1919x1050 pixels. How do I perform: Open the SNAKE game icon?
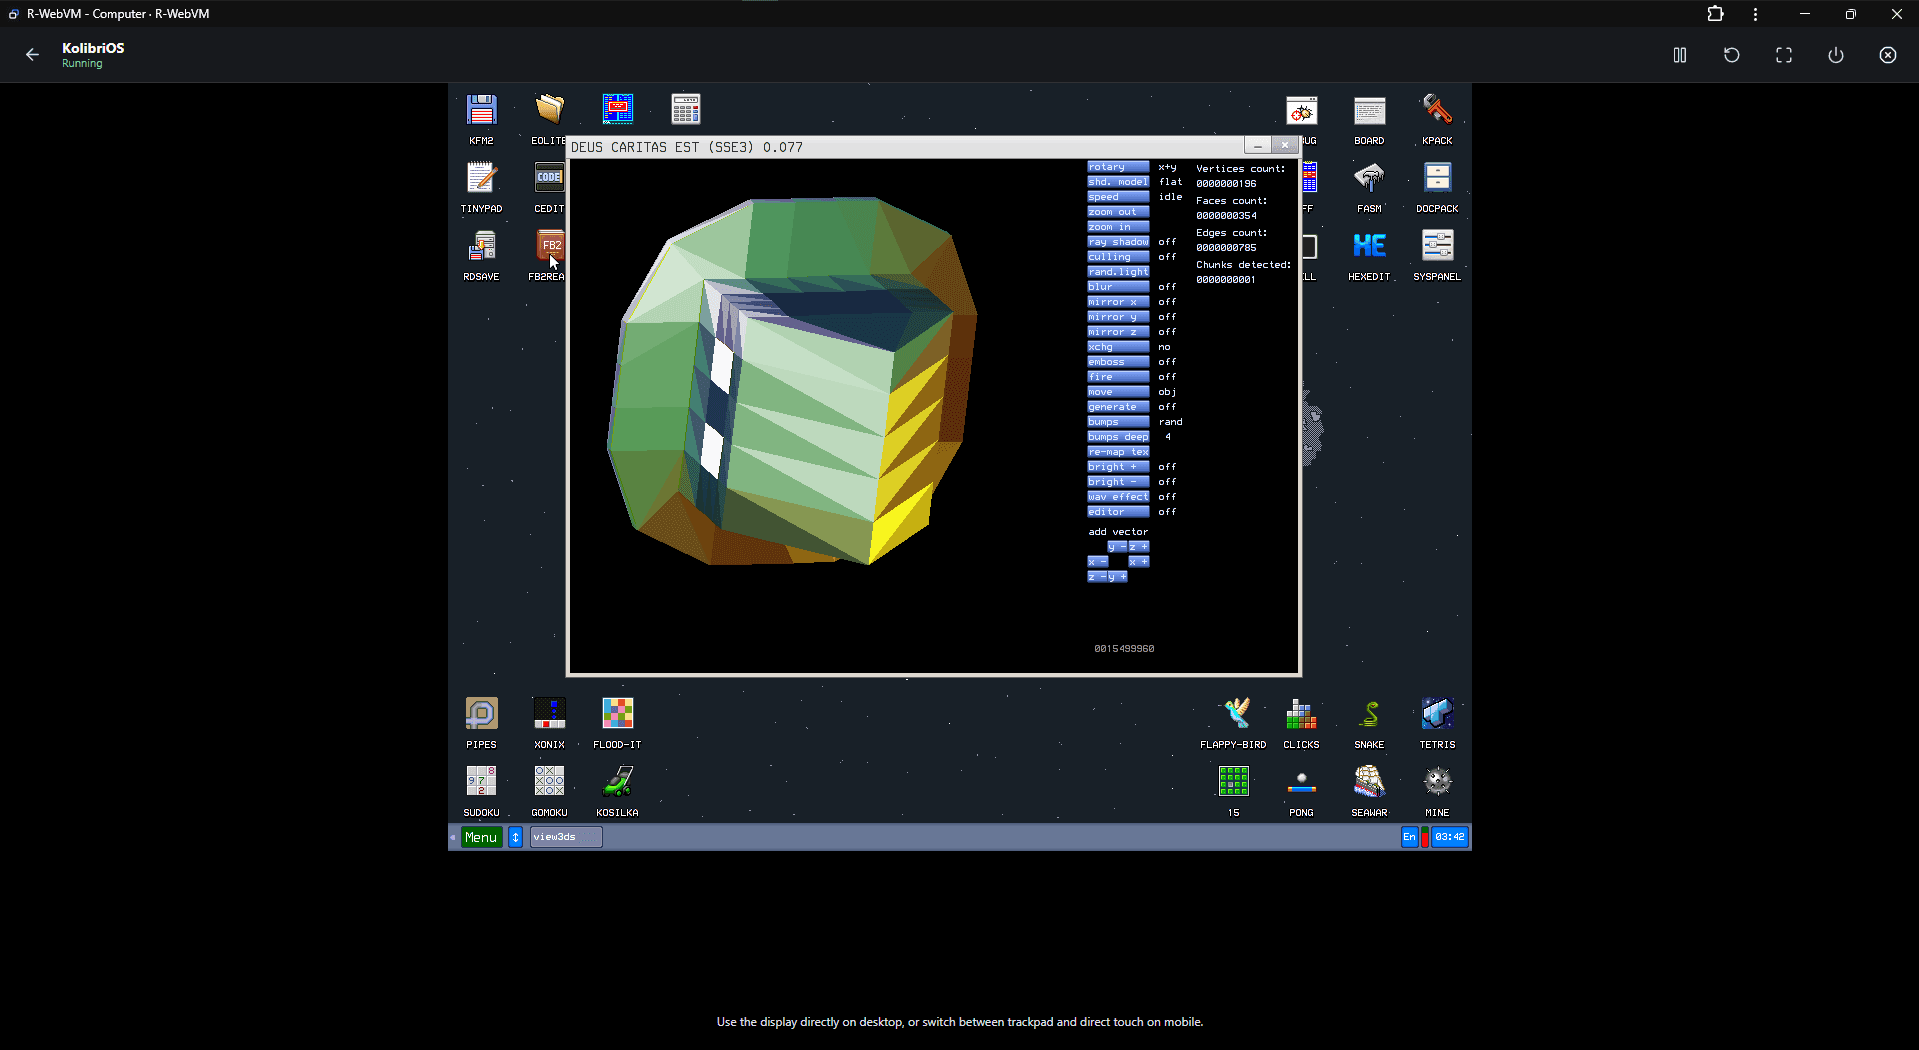tap(1369, 714)
